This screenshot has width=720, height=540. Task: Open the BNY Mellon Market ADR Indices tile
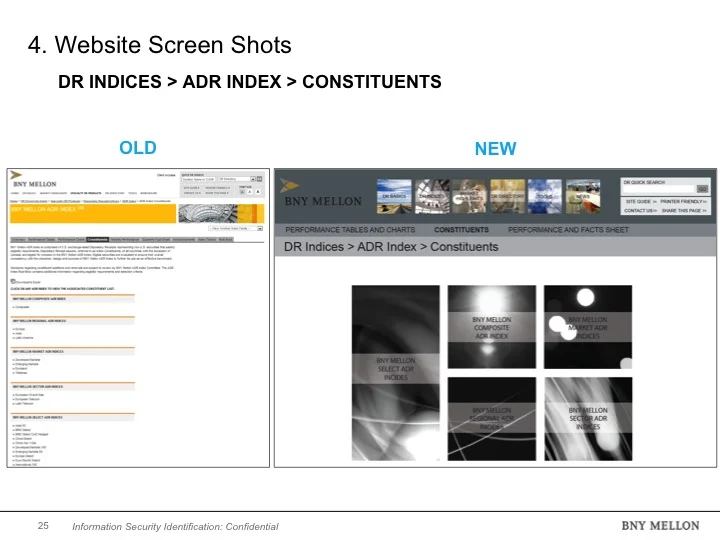[x=588, y=327]
